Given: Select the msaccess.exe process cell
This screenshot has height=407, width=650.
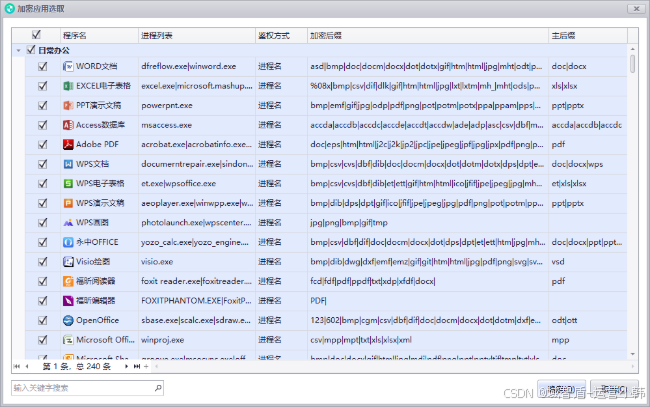Looking at the screenshot, I should [197, 125].
